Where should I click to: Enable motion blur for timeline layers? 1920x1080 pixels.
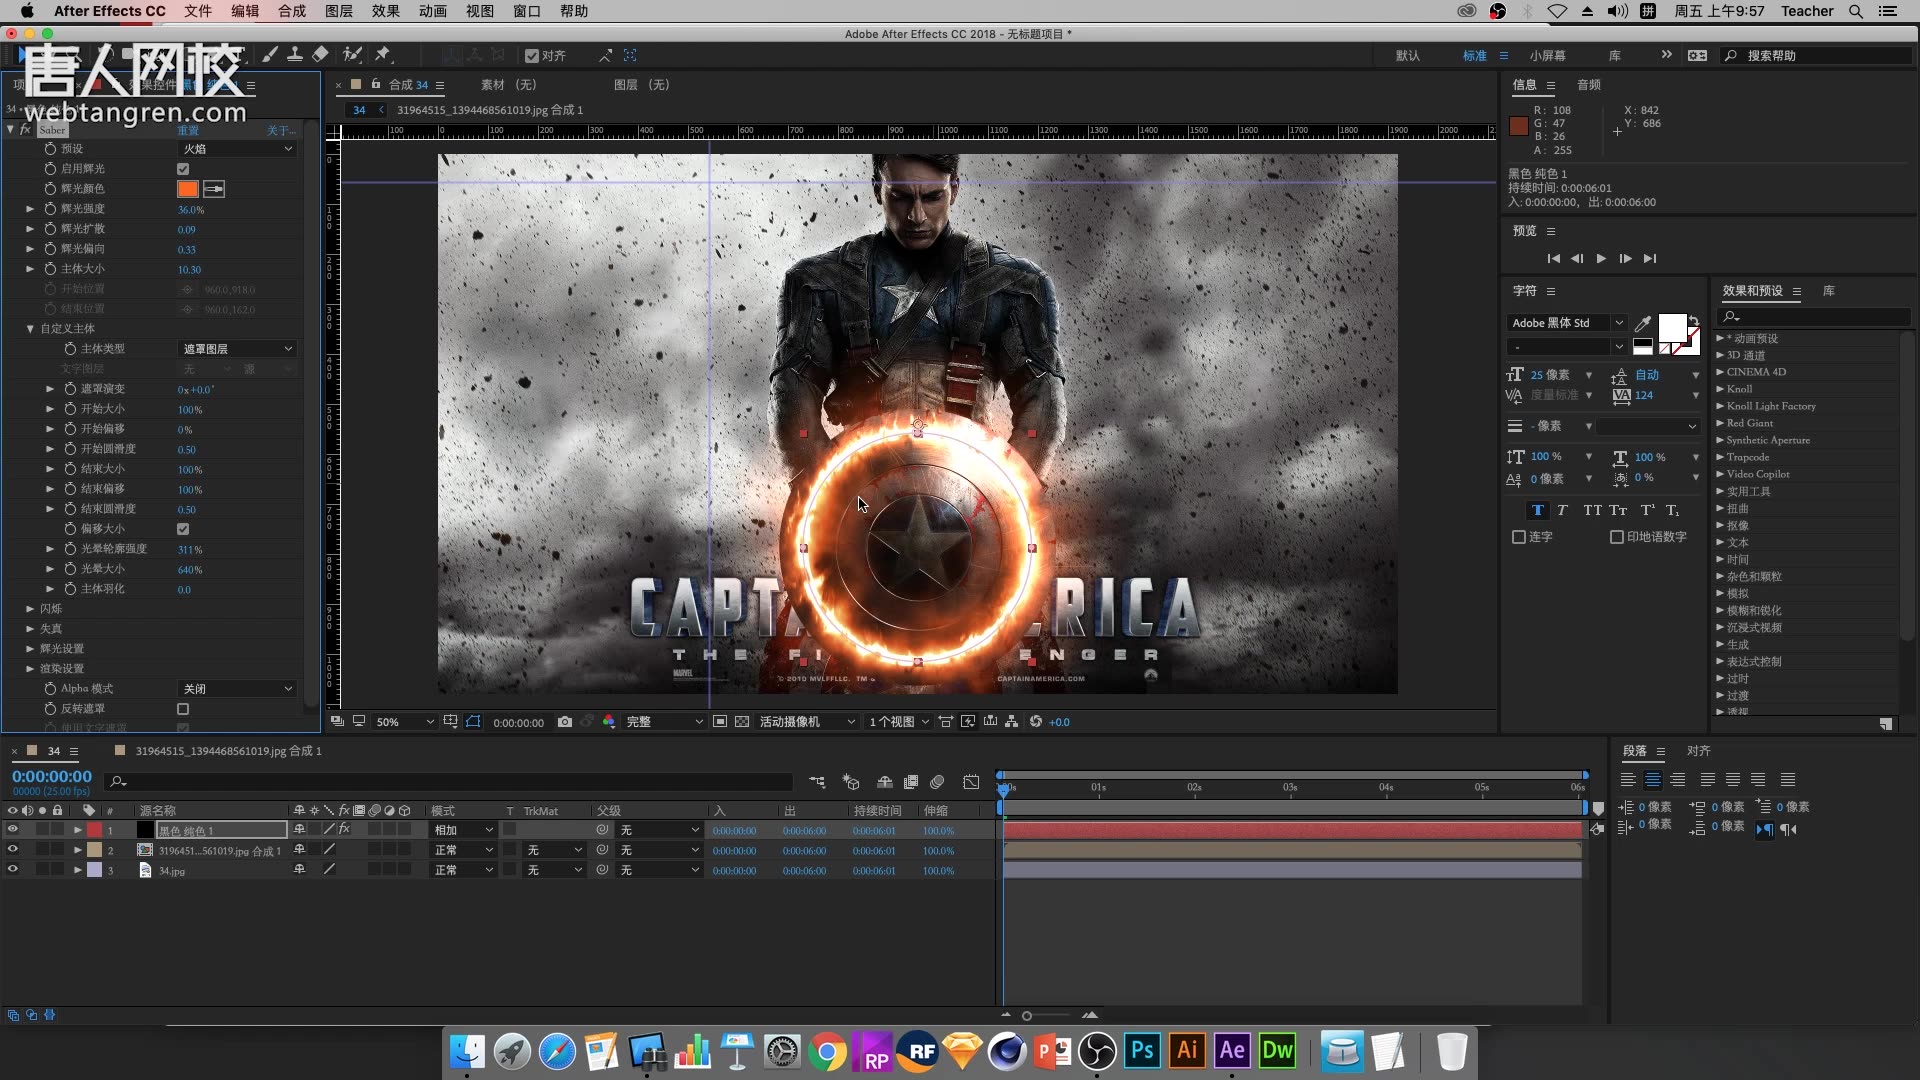(x=937, y=782)
